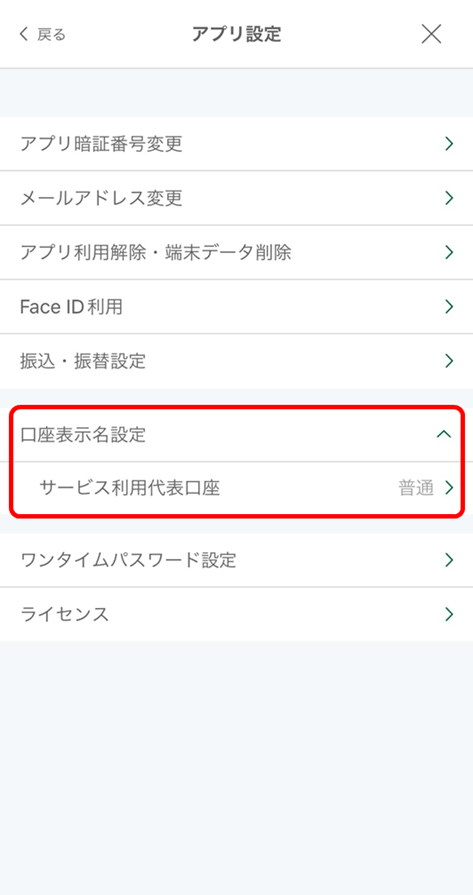Screen dimensions: 473x895
Task: Click chevron beside メールアドレス変更
Action: 449,198
